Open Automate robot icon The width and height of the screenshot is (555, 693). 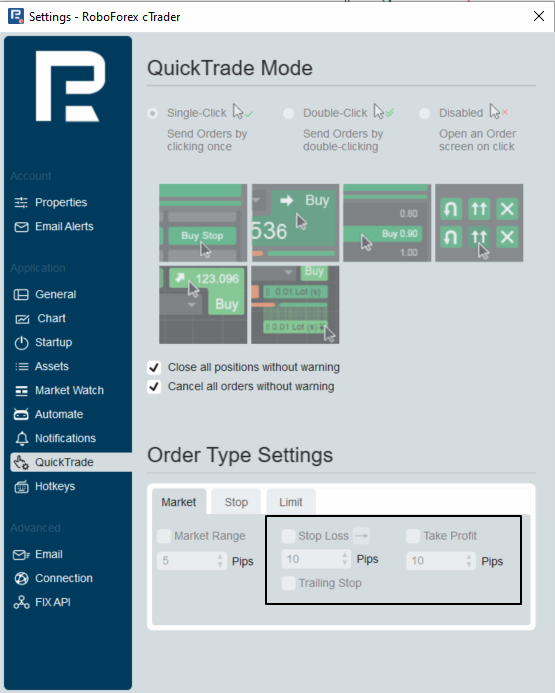[x=21, y=414]
